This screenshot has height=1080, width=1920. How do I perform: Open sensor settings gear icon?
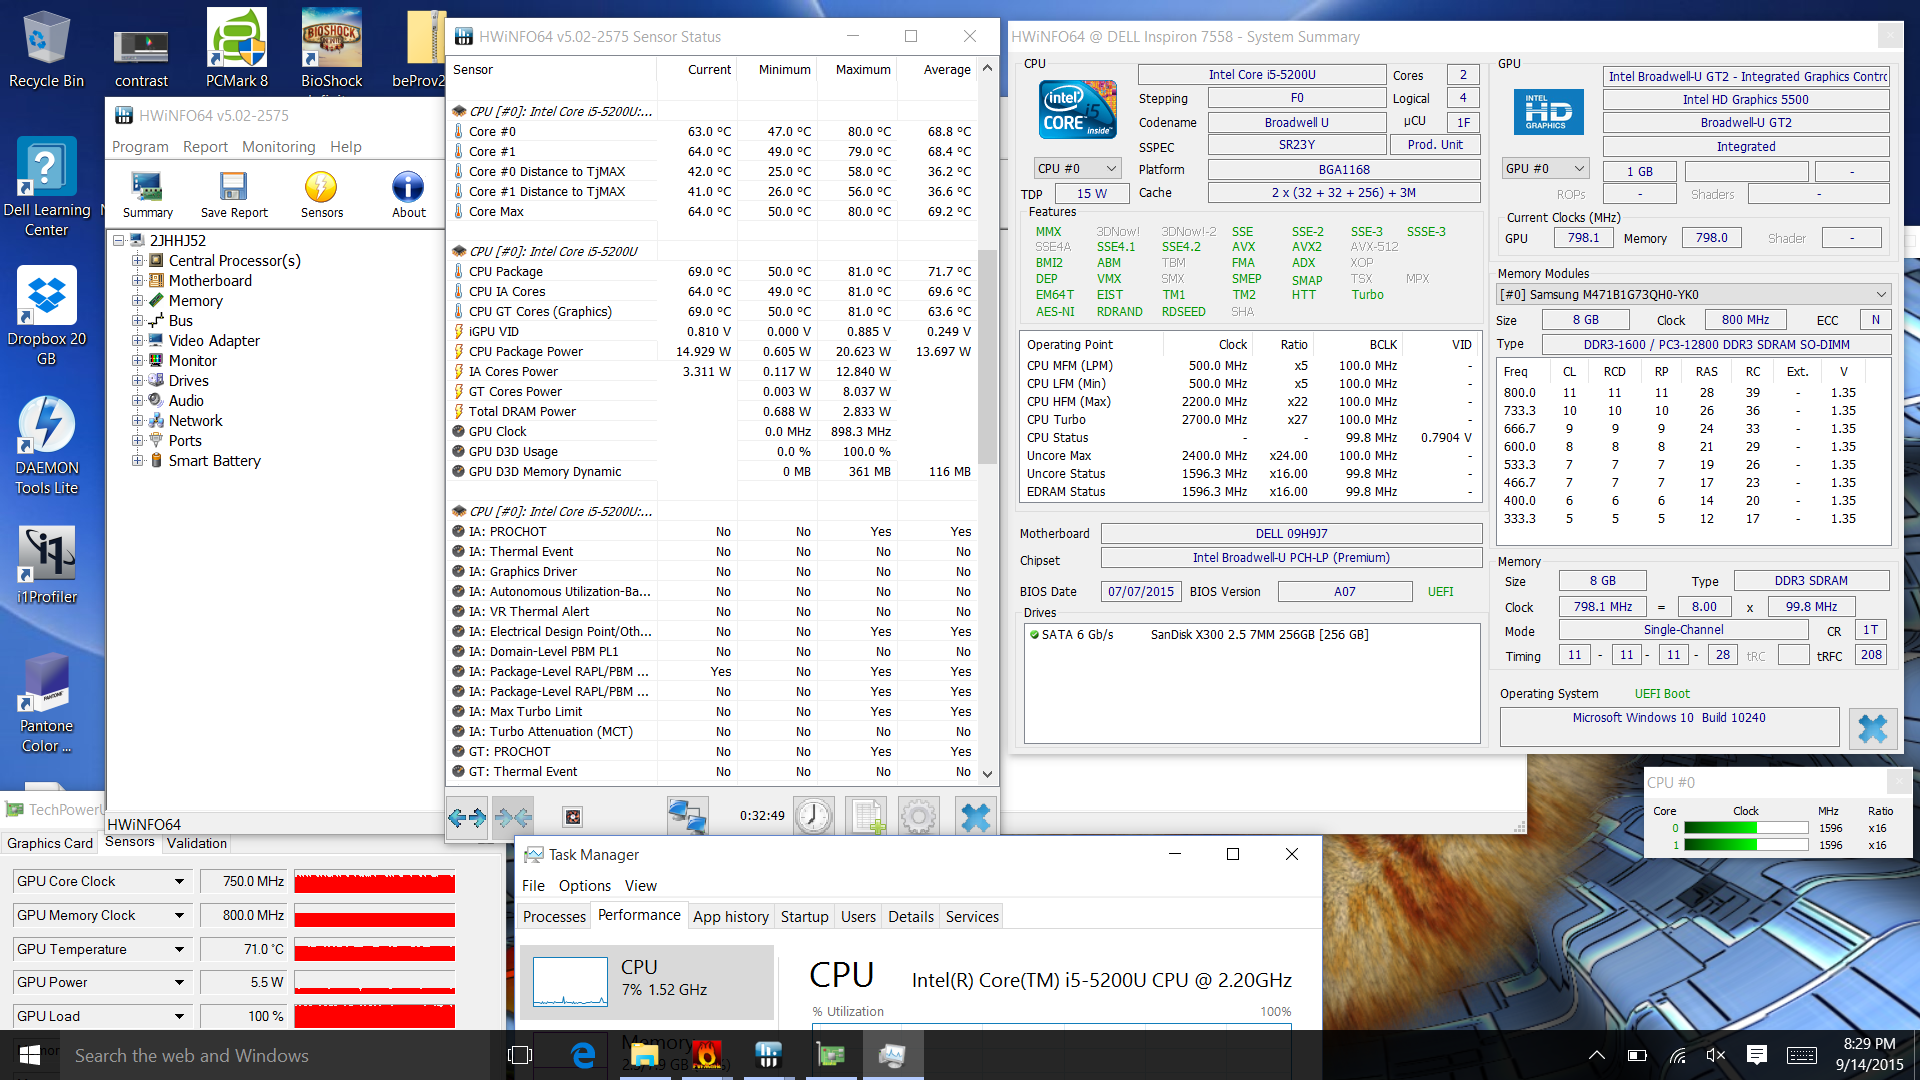tap(918, 817)
